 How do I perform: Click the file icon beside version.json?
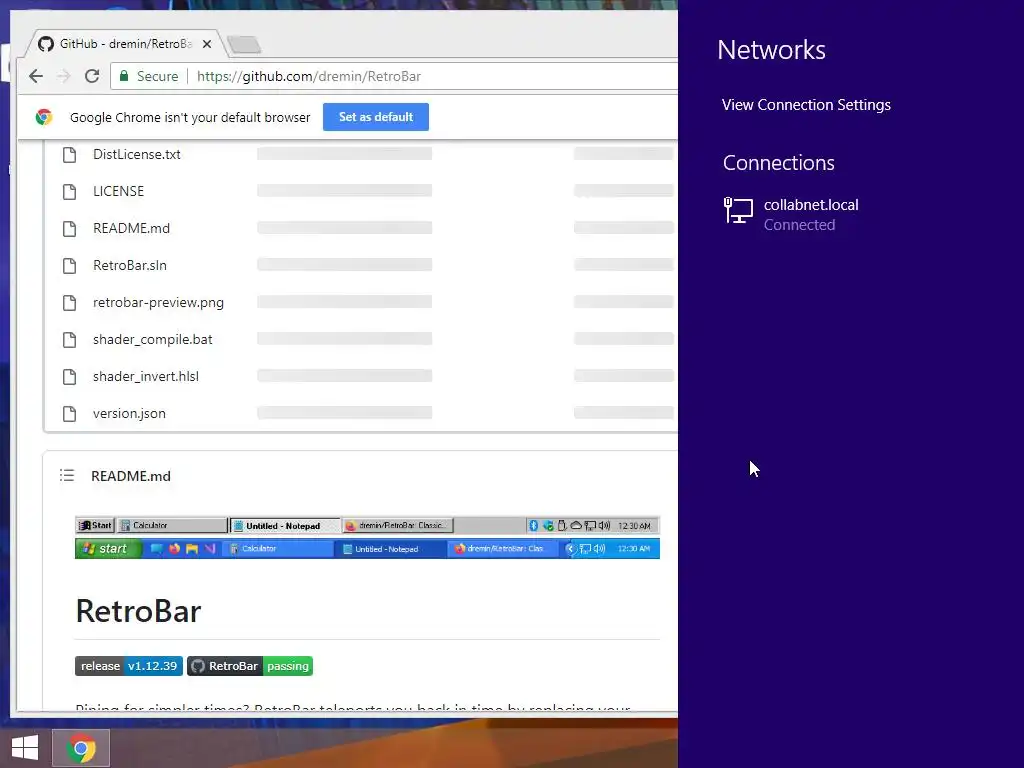click(x=69, y=414)
